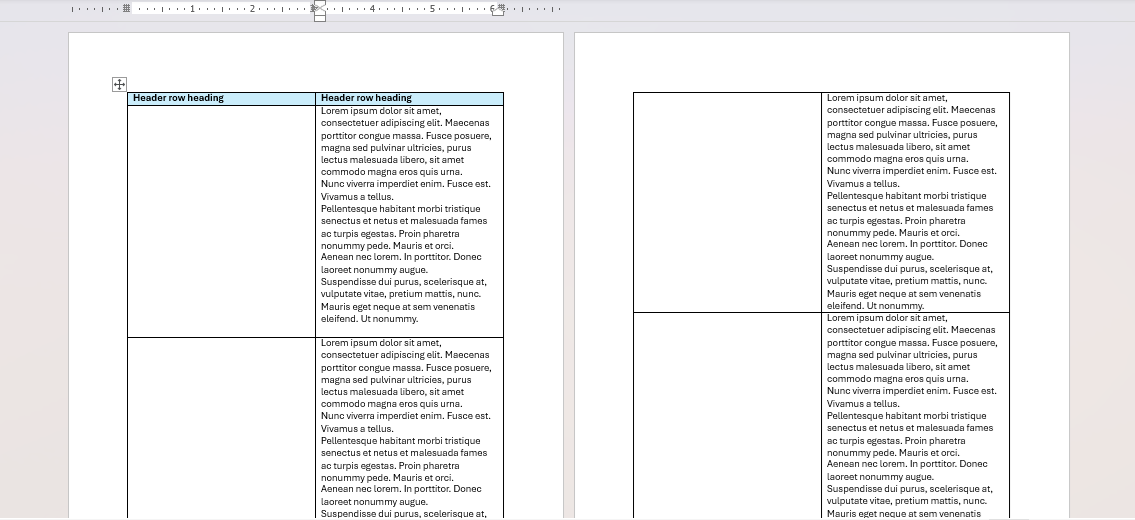The image size is (1135, 520).
Task: Click the blank top margin of page two
Action: coord(821,62)
